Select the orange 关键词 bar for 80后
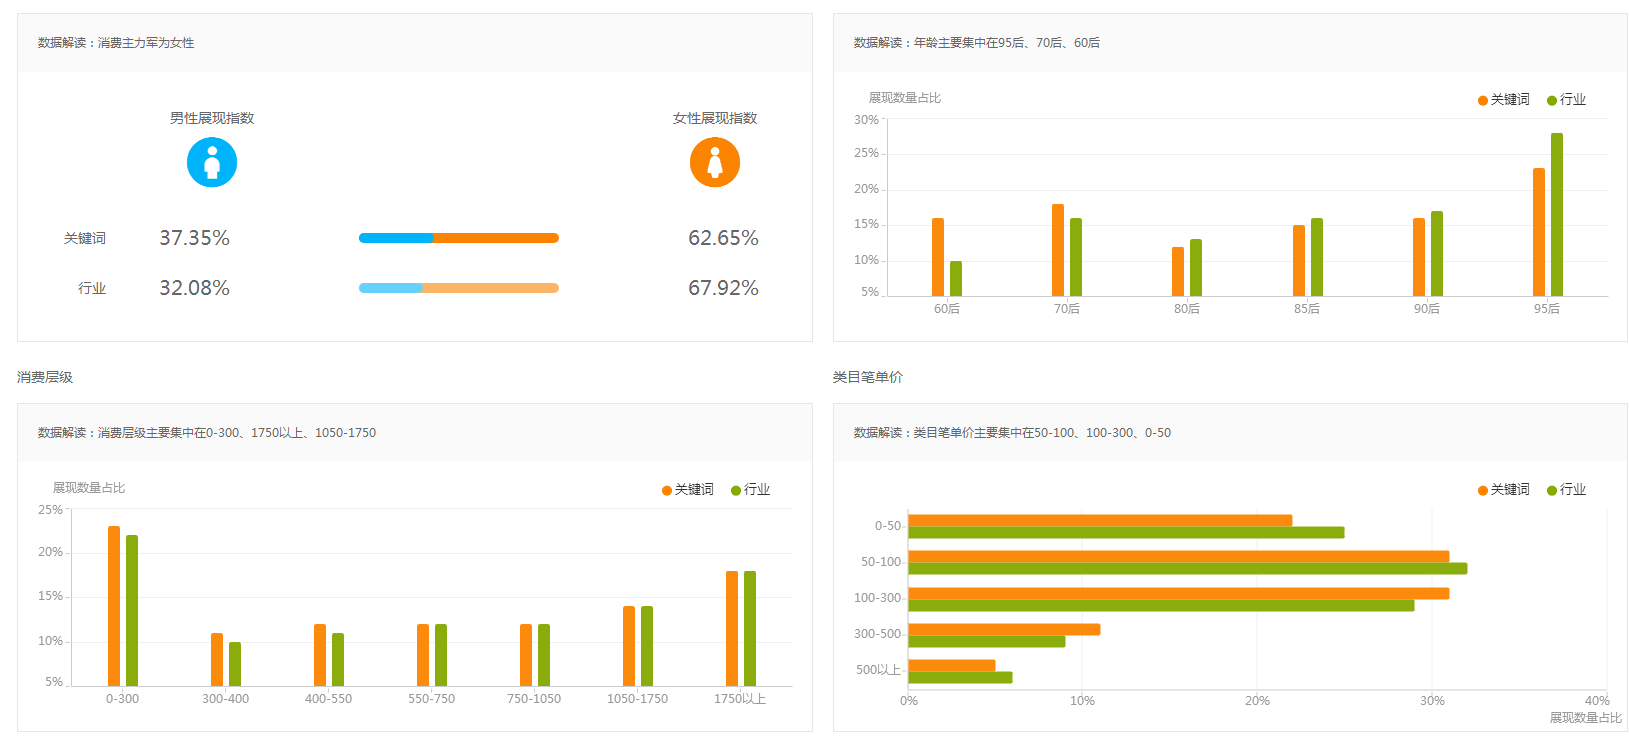1629x751 pixels. (1178, 272)
